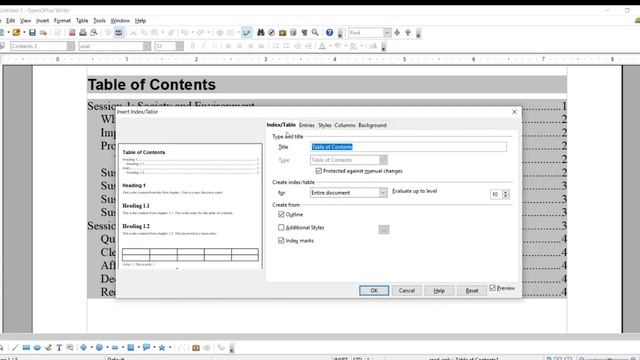Open the Navigator compass icon
The height and width of the screenshot is (360, 640).
click(x=271, y=33)
